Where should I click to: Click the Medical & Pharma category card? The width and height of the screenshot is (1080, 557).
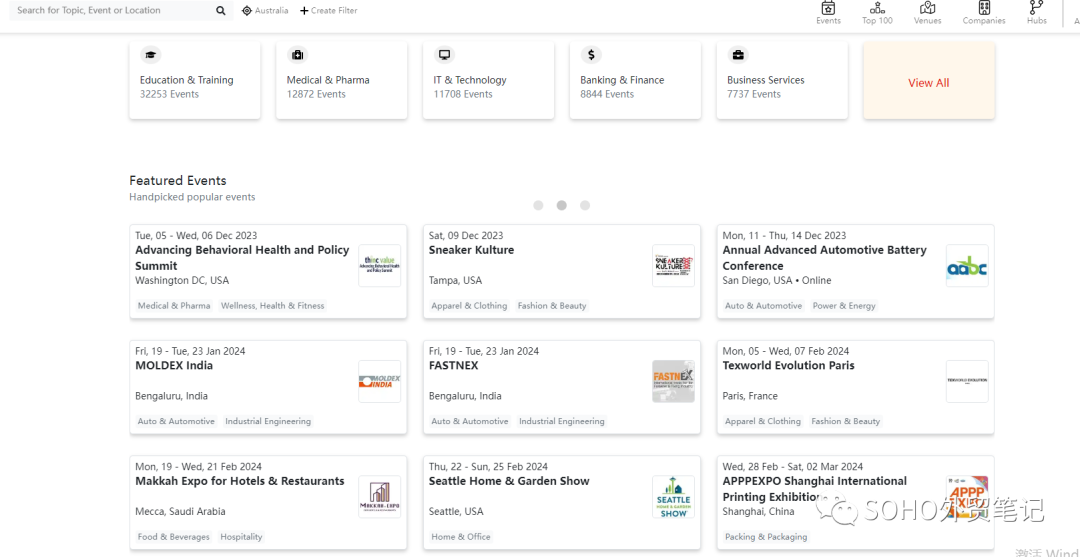click(341, 81)
